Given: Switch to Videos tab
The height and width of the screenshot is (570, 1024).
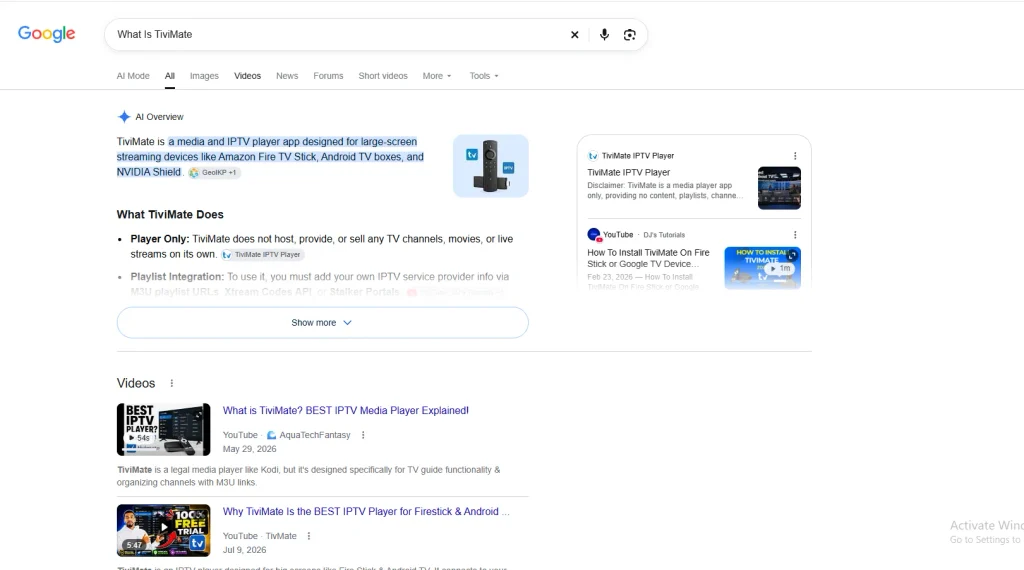Looking at the screenshot, I should 248,76.
